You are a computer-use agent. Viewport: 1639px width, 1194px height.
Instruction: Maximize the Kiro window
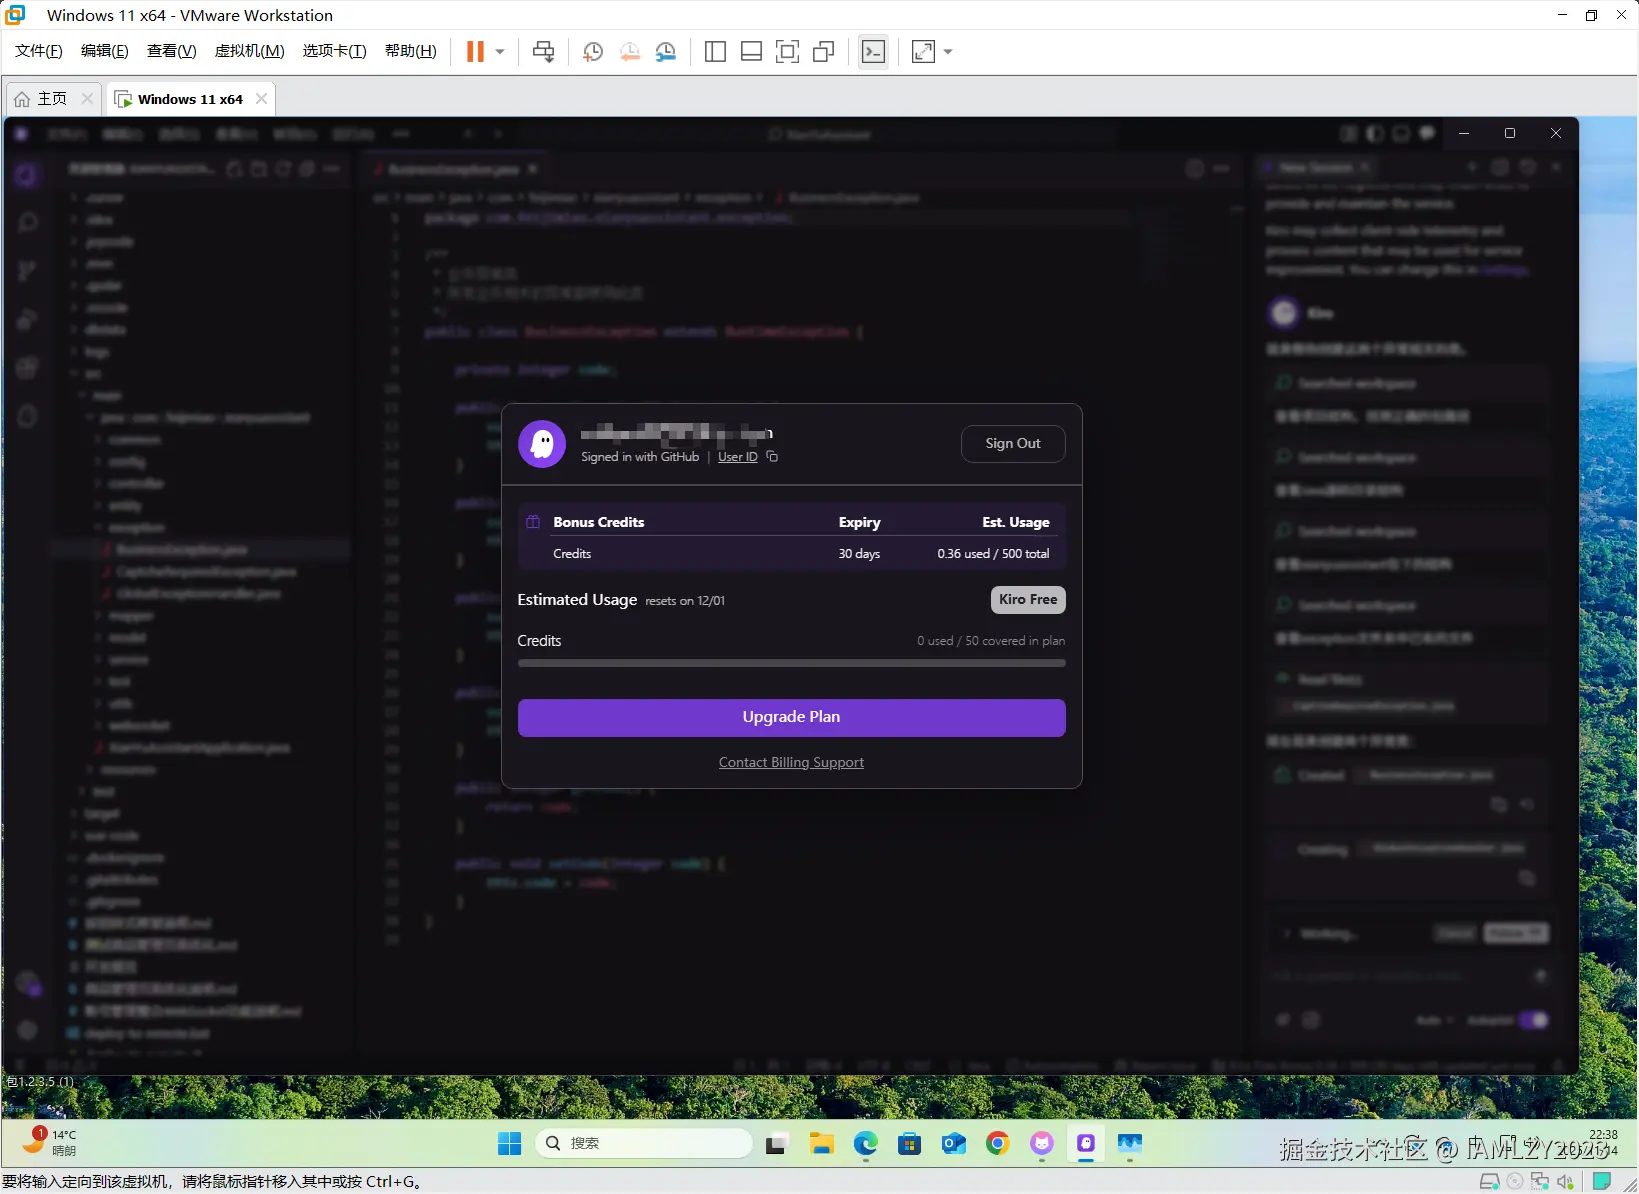pos(1510,133)
